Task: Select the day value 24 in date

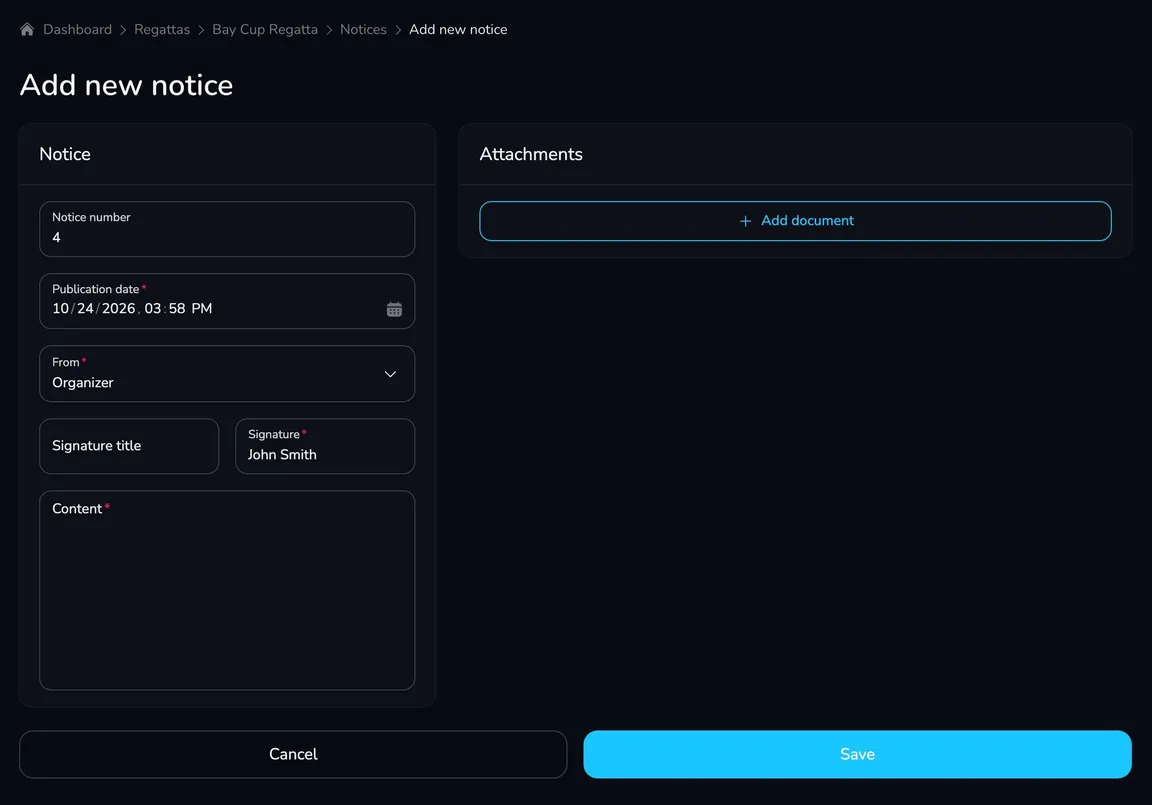Action: coord(85,308)
